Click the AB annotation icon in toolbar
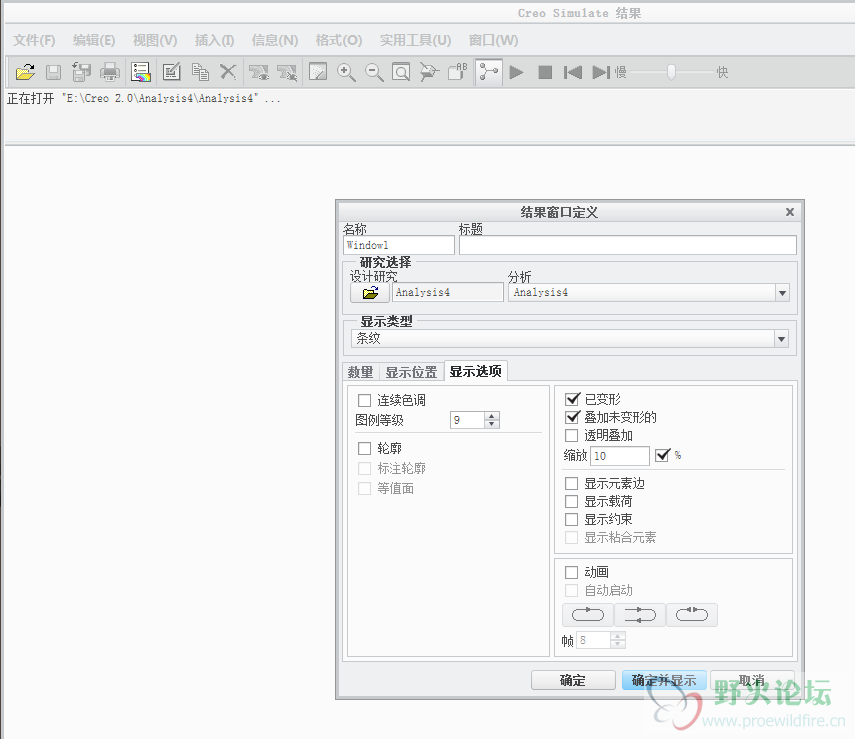Image resolution: width=855 pixels, height=739 pixels. pos(458,72)
